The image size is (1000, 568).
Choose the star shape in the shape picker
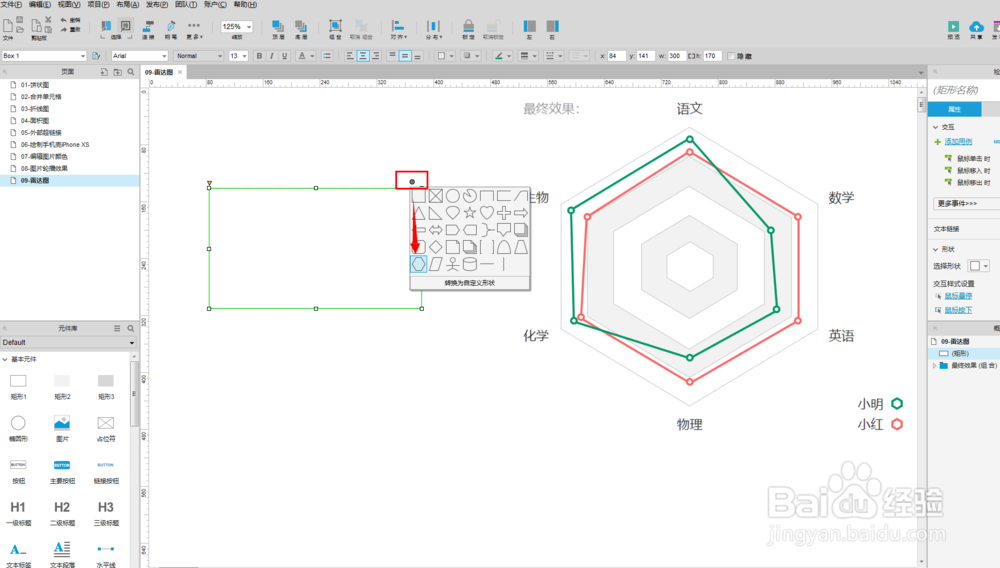[469, 213]
